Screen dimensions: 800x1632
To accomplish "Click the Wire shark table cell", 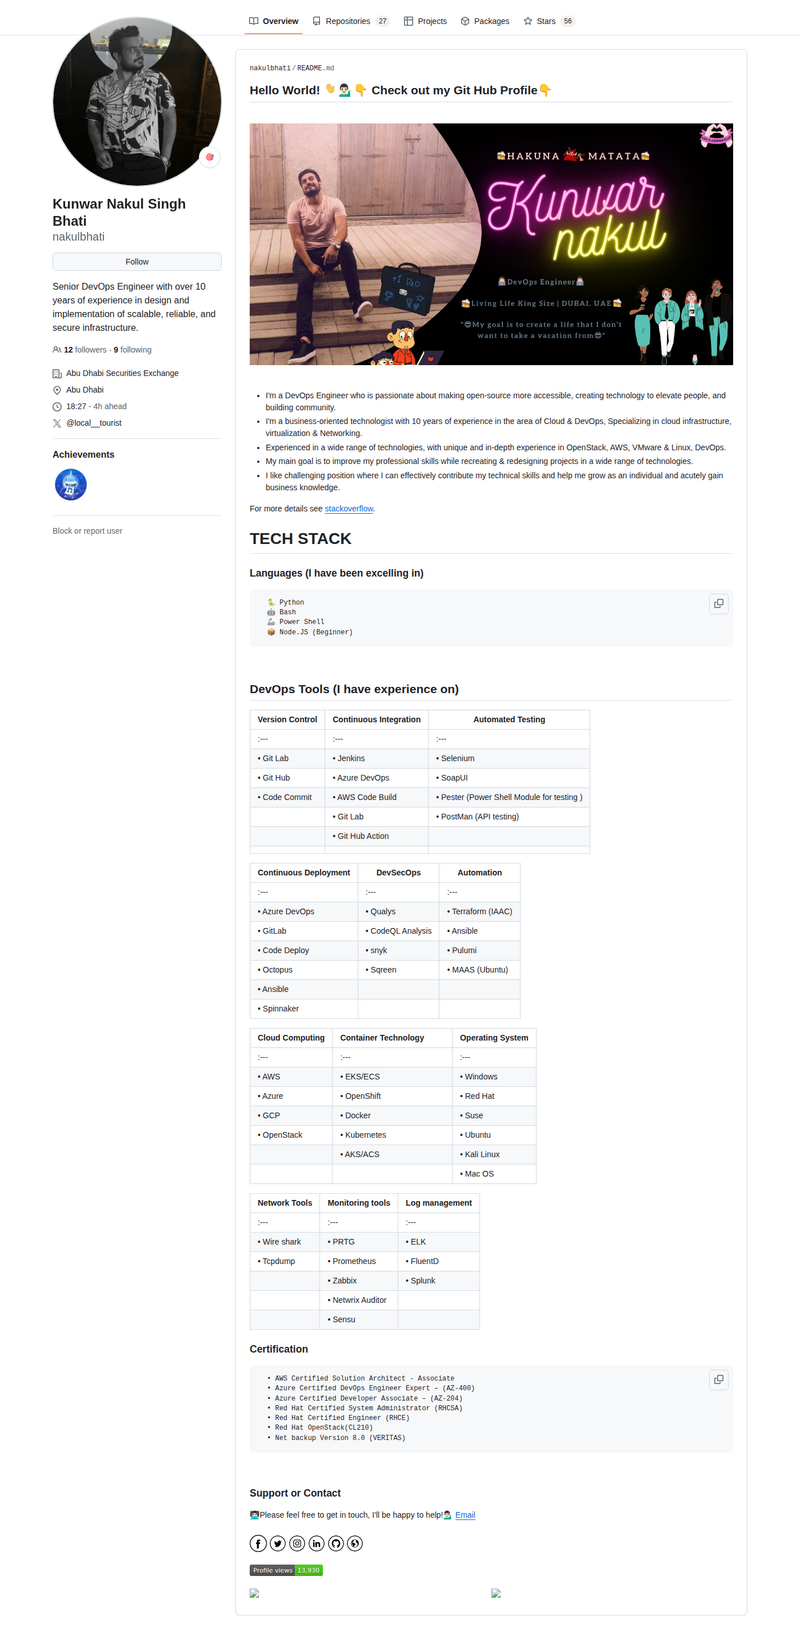I will click(285, 1242).
